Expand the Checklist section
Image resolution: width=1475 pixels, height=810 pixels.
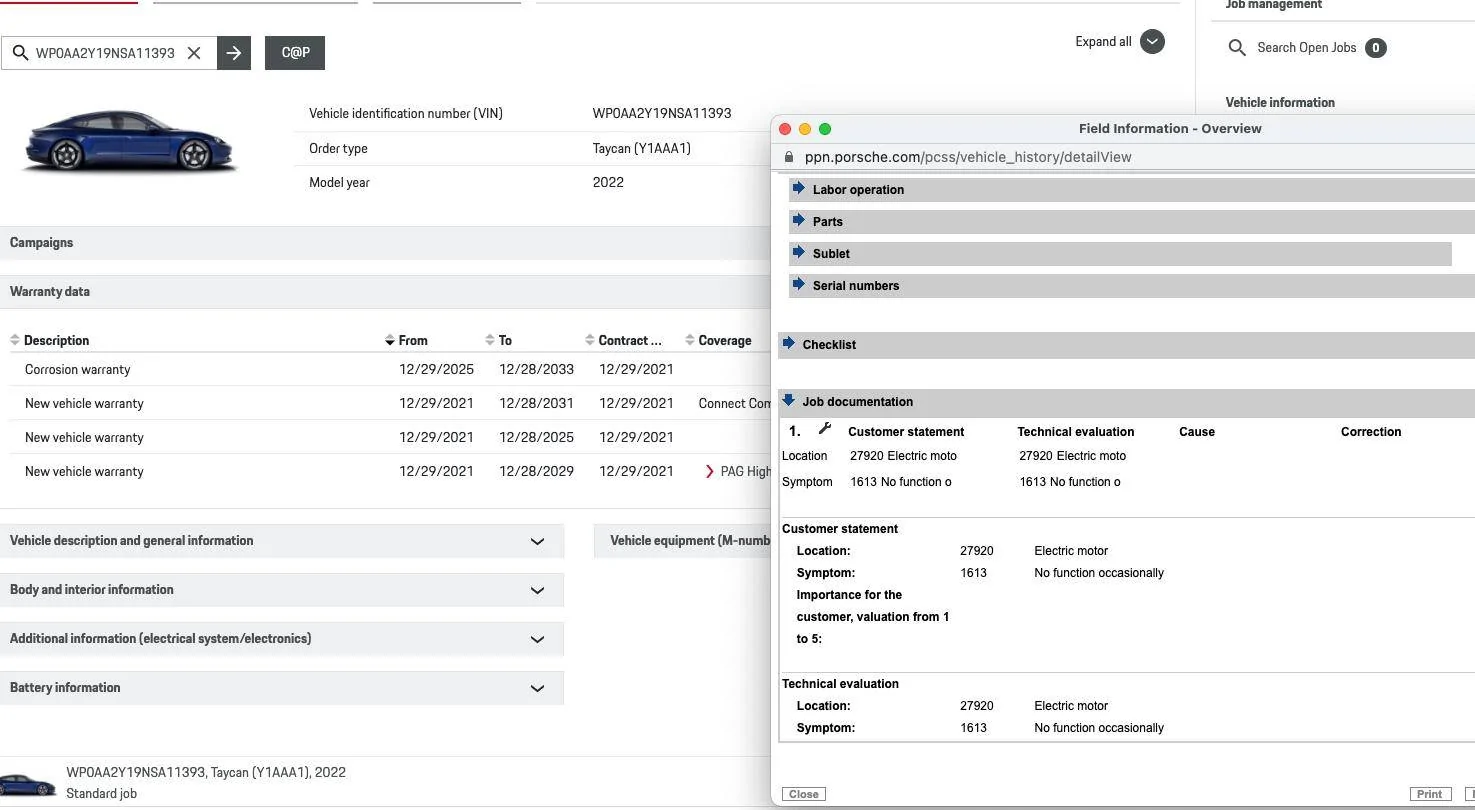click(788, 343)
